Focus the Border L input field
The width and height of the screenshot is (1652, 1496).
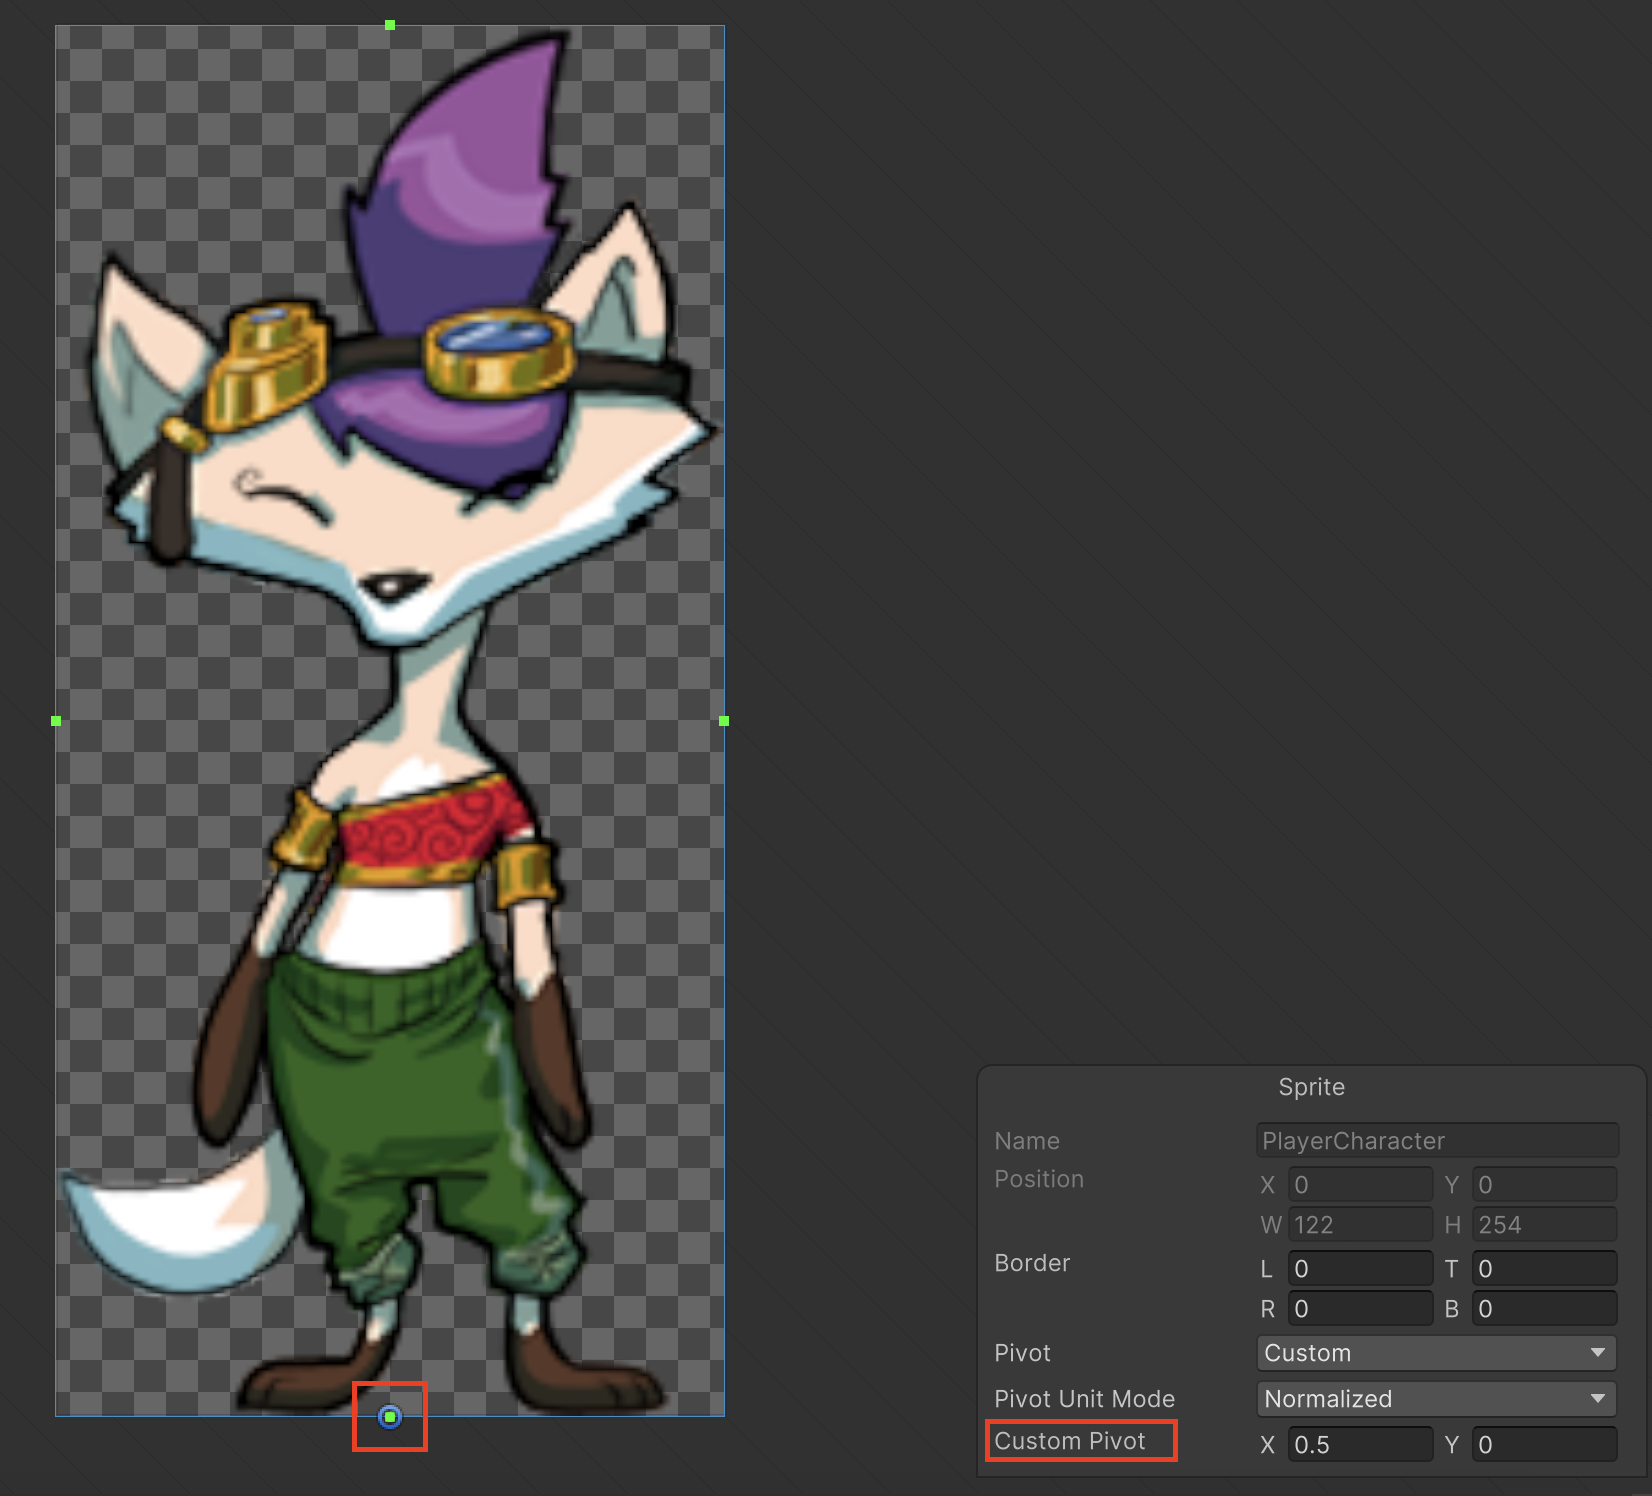pos(1360,1269)
